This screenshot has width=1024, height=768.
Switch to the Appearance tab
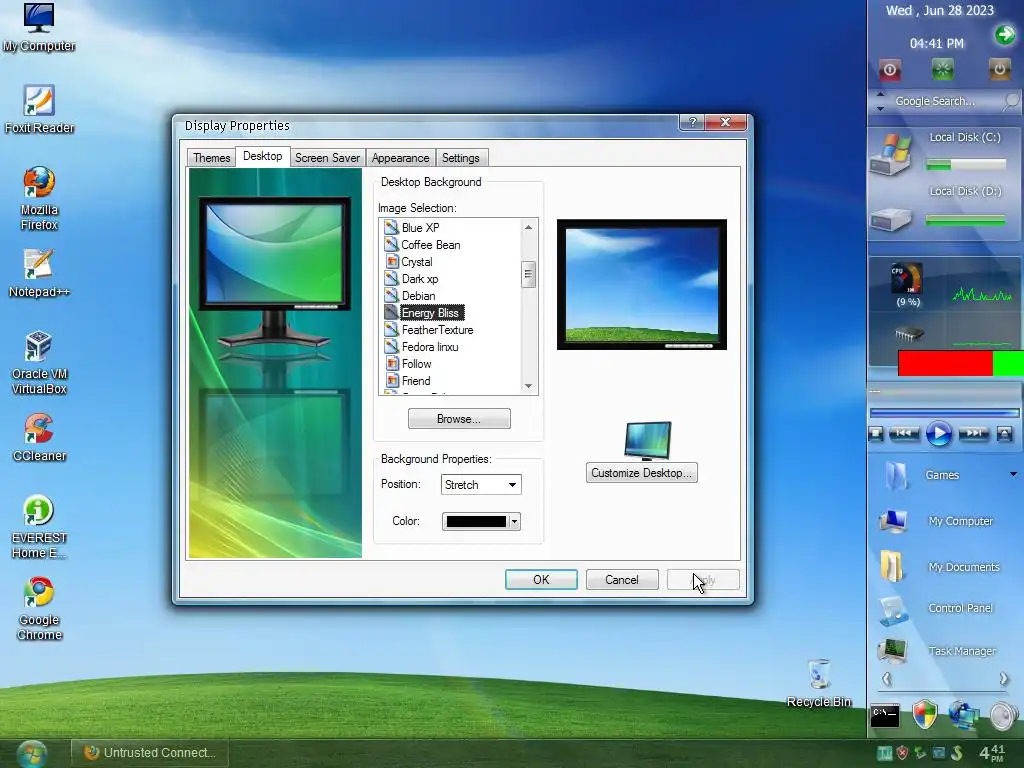click(x=400, y=157)
